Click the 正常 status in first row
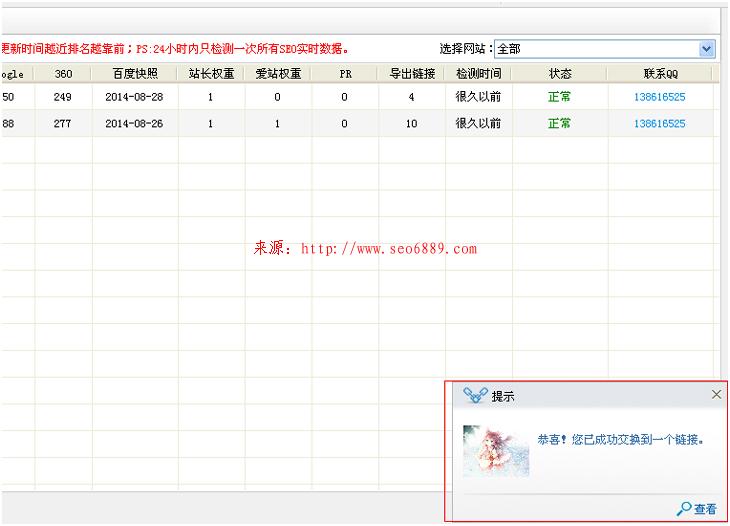The image size is (730, 526). tap(560, 97)
